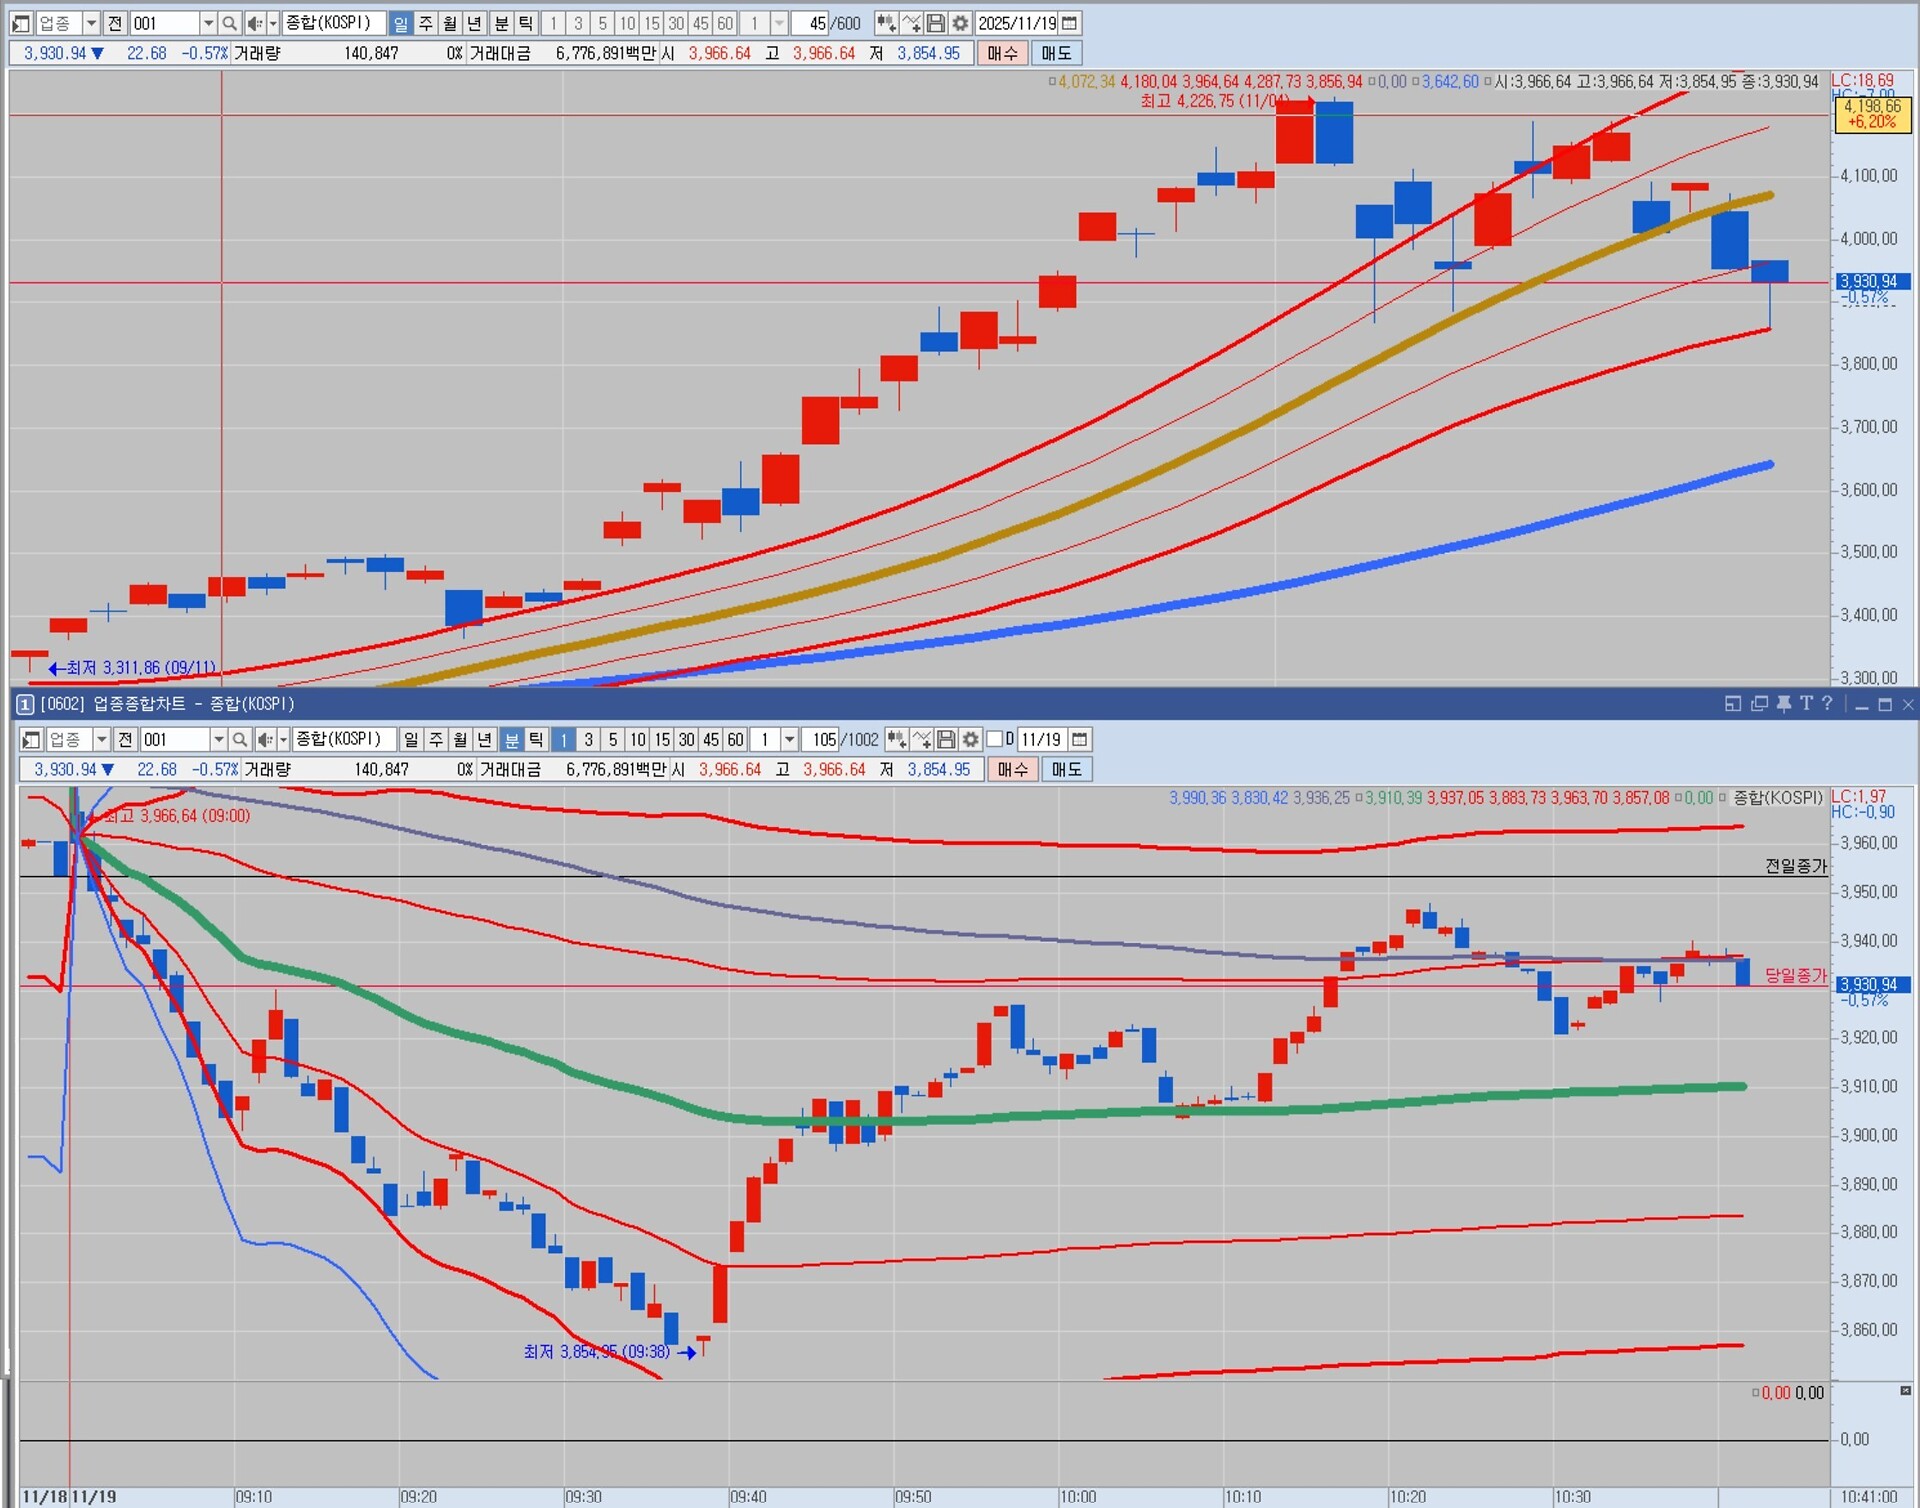This screenshot has height=1508, width=1920.
Task: Click the 매수 buy button in upper panel
Action: click(1002, 53)
